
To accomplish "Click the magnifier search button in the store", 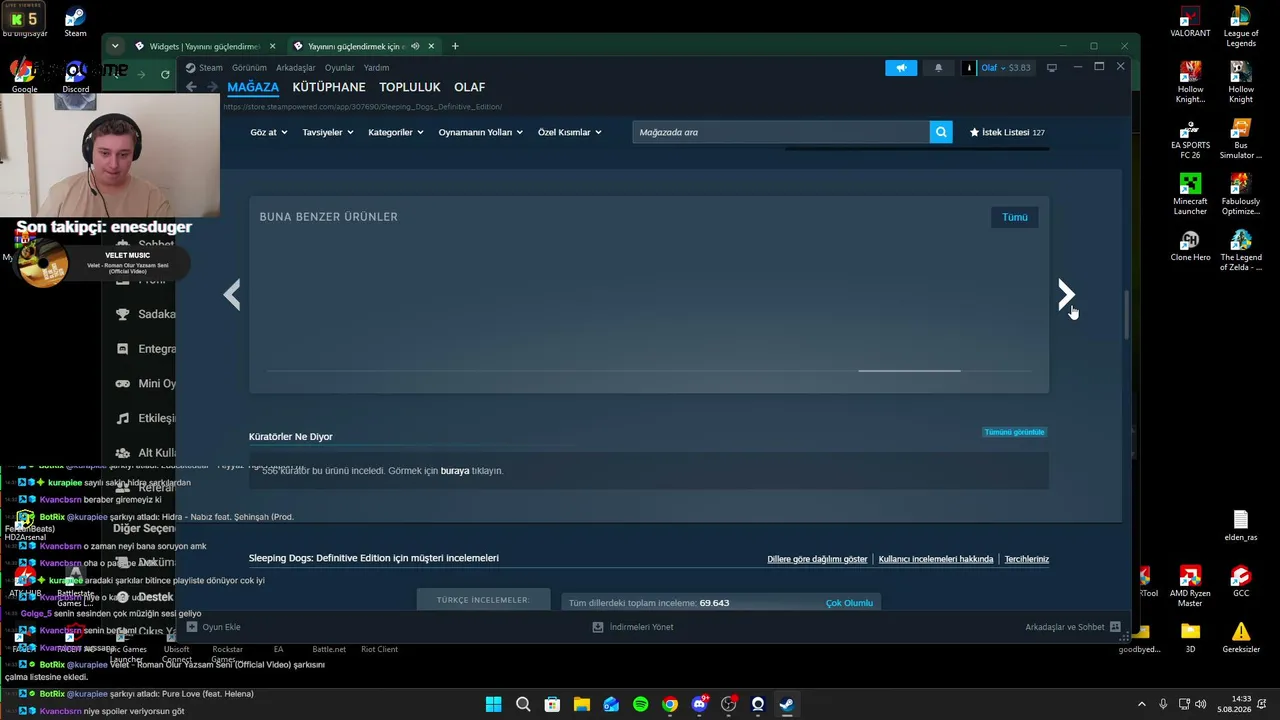I will pos(941,132).
